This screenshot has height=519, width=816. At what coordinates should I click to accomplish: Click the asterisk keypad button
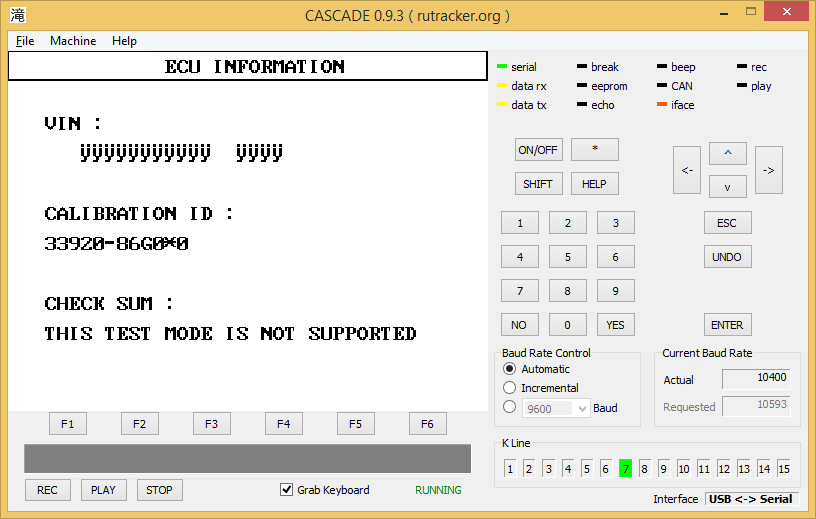tap(595, 149)
